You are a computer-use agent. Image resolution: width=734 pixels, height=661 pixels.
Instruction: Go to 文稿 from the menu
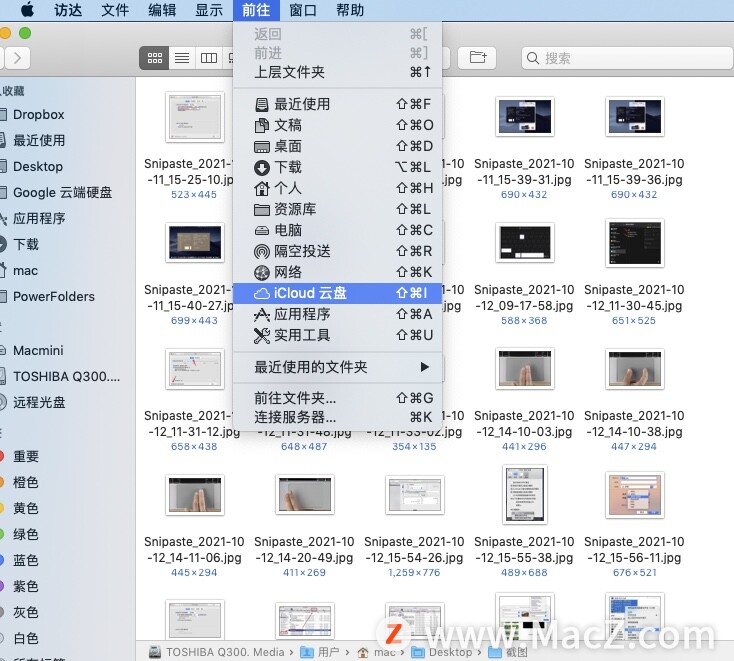[338, 125]
